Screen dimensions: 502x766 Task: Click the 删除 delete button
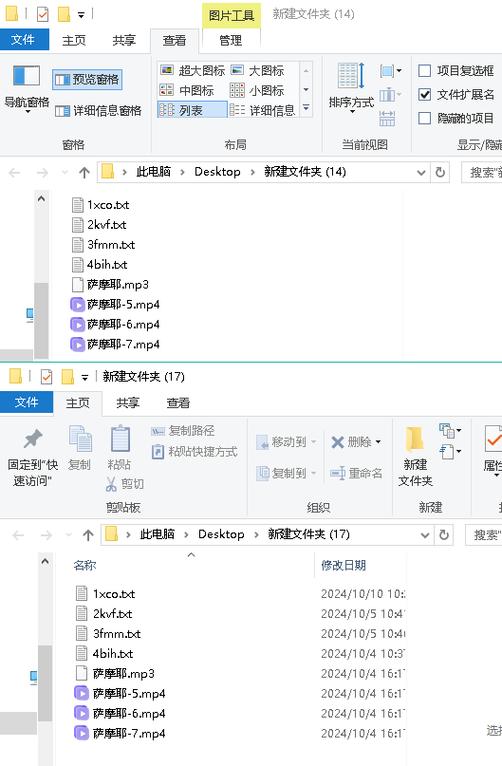coord(351,442)
